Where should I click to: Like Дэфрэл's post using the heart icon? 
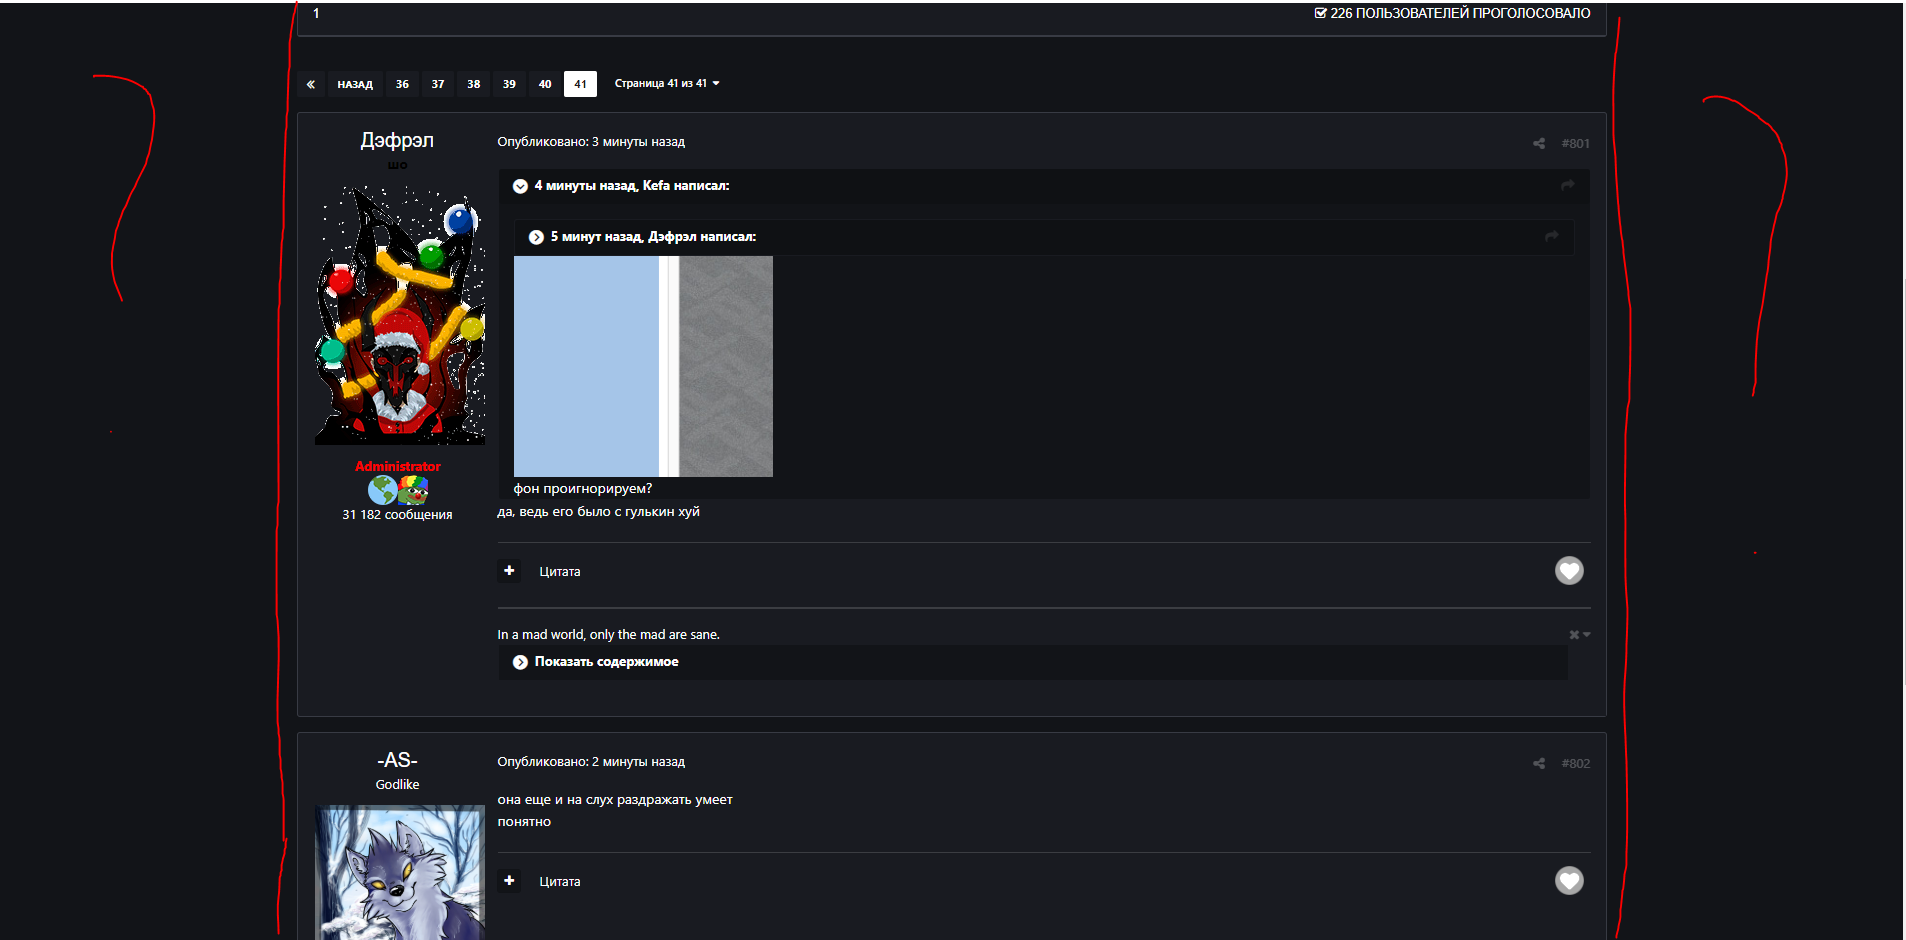(1569, 571)
